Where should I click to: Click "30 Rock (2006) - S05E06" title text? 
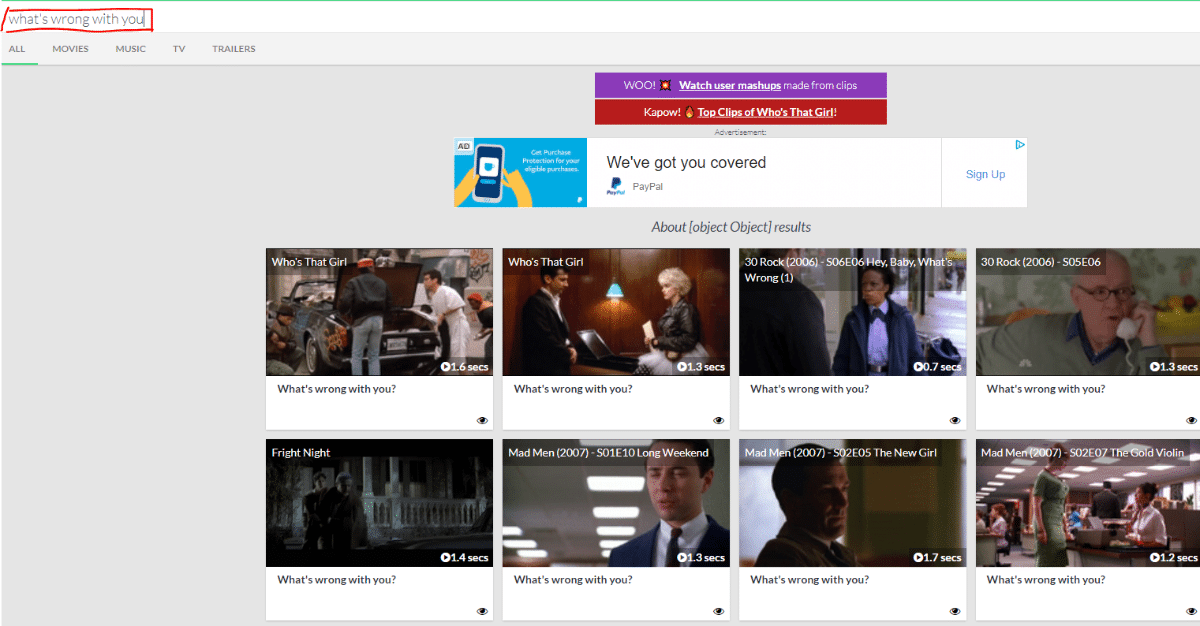pyautogui.click(x=1041, y=262)
